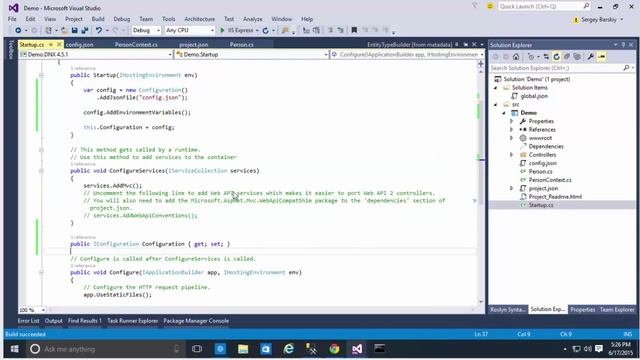
Task: Click the bookmark icon in toolbar
Action: [x=354, y=30]
